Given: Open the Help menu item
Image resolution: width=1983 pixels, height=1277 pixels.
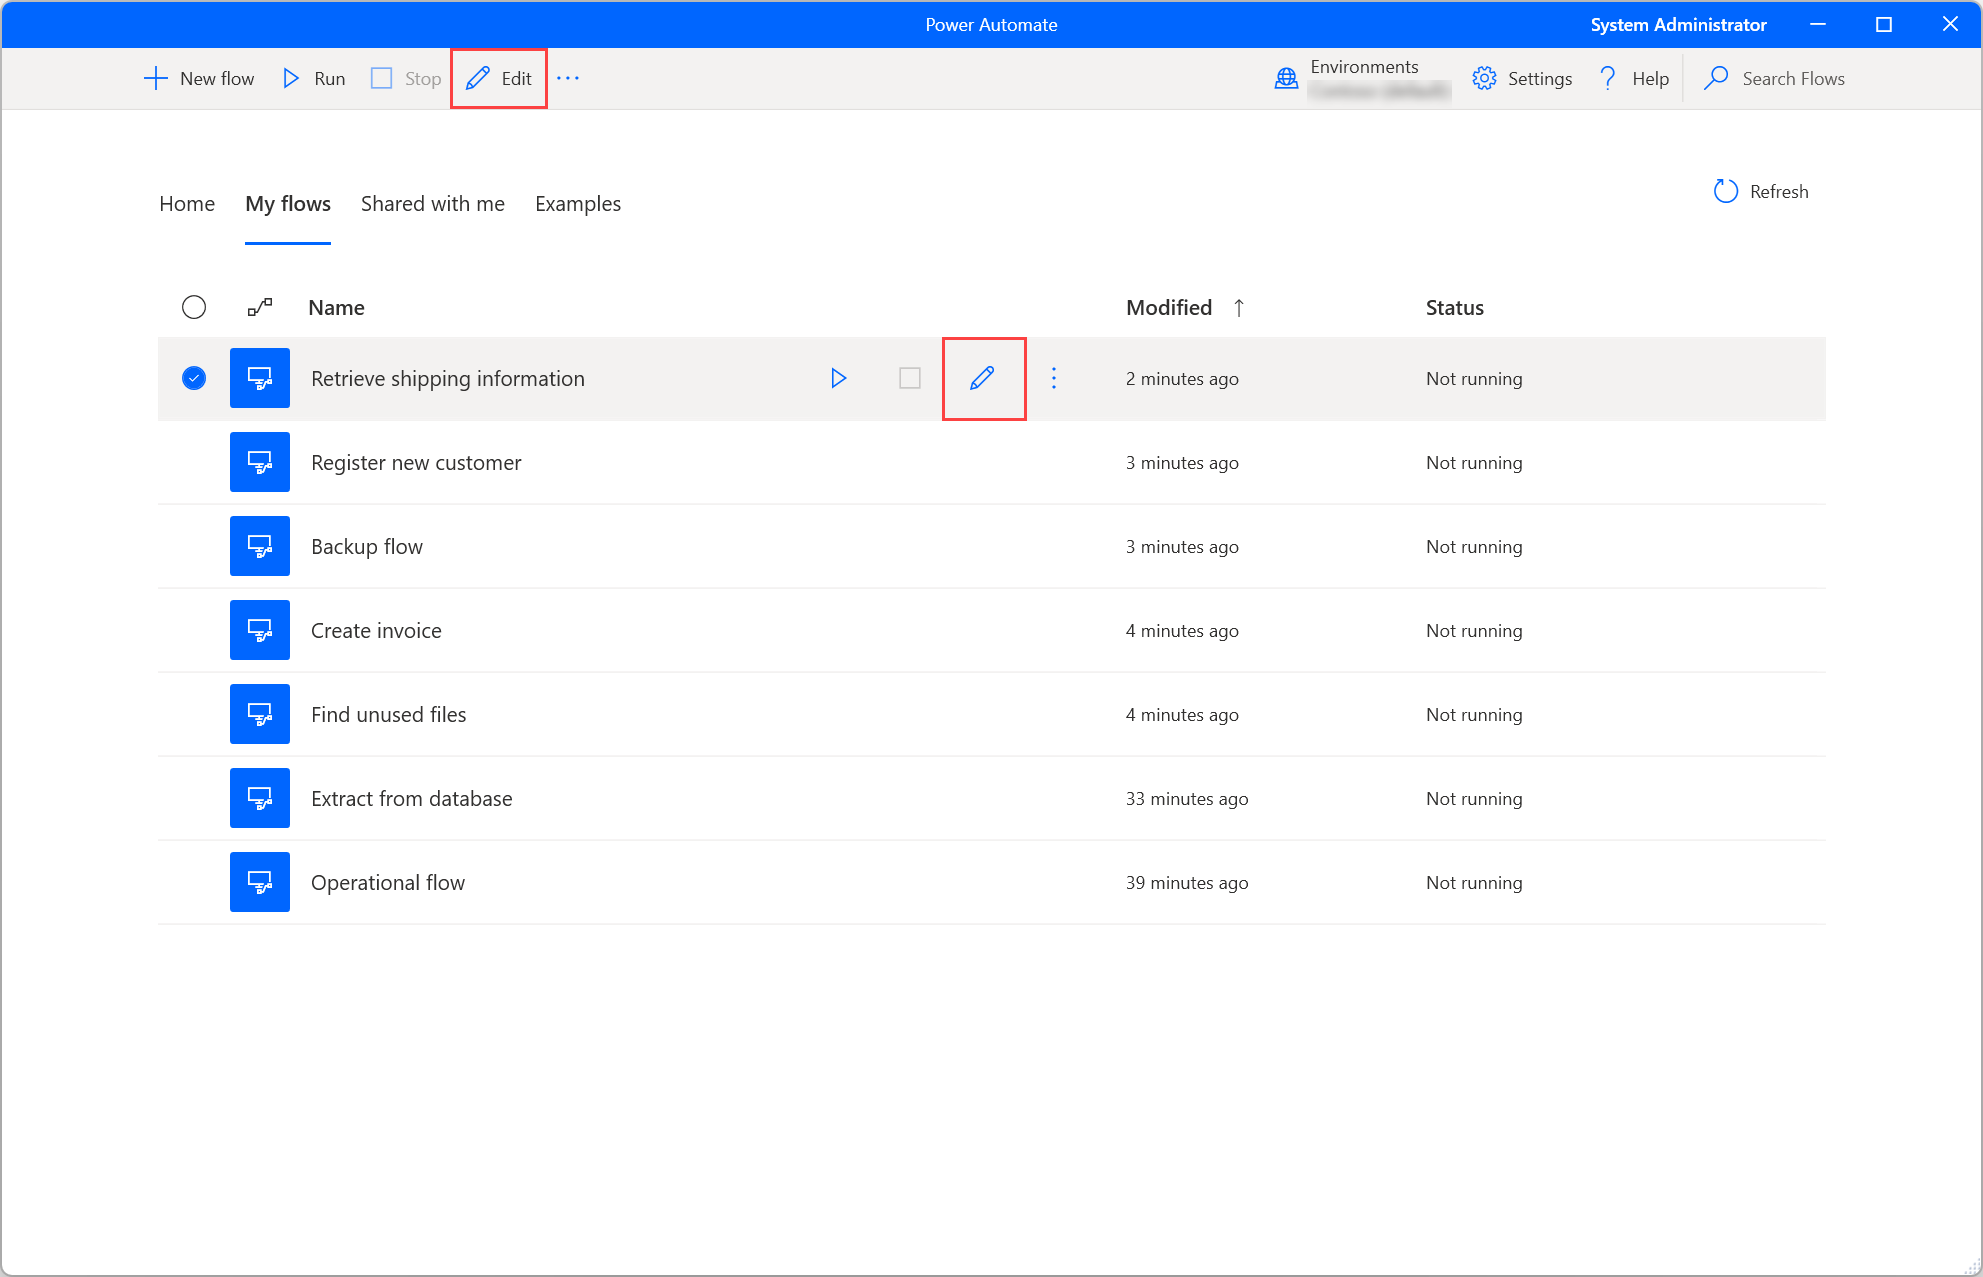Looking at the screenshot, I should (x=1633, y=78).
